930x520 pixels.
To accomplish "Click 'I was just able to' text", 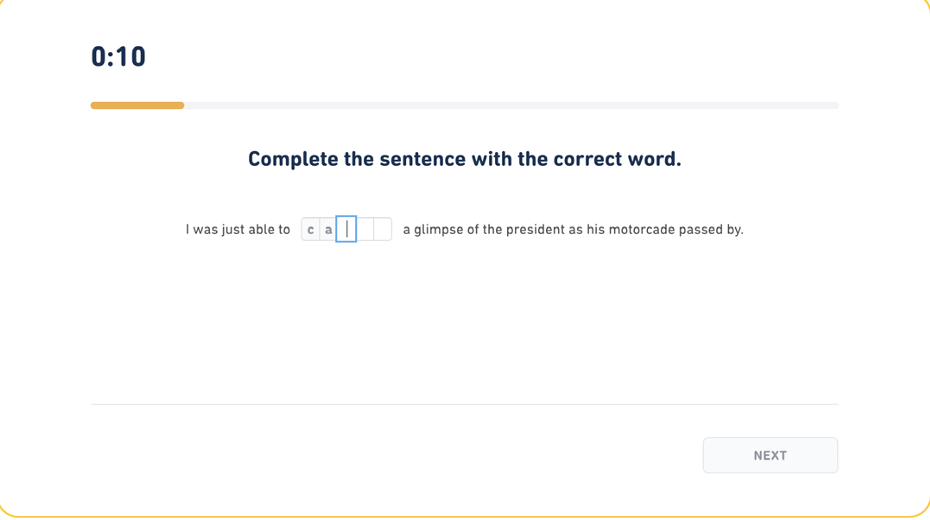I will pyautogui.click(x=238, y=230).
